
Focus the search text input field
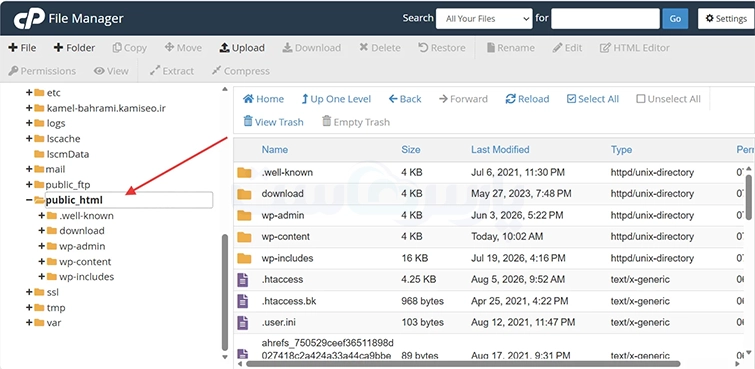click(x=605, y=19)
